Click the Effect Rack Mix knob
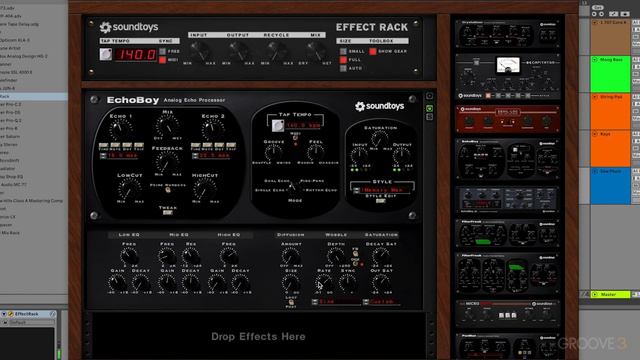The image size is (640, 360). (x=315, y=51)
